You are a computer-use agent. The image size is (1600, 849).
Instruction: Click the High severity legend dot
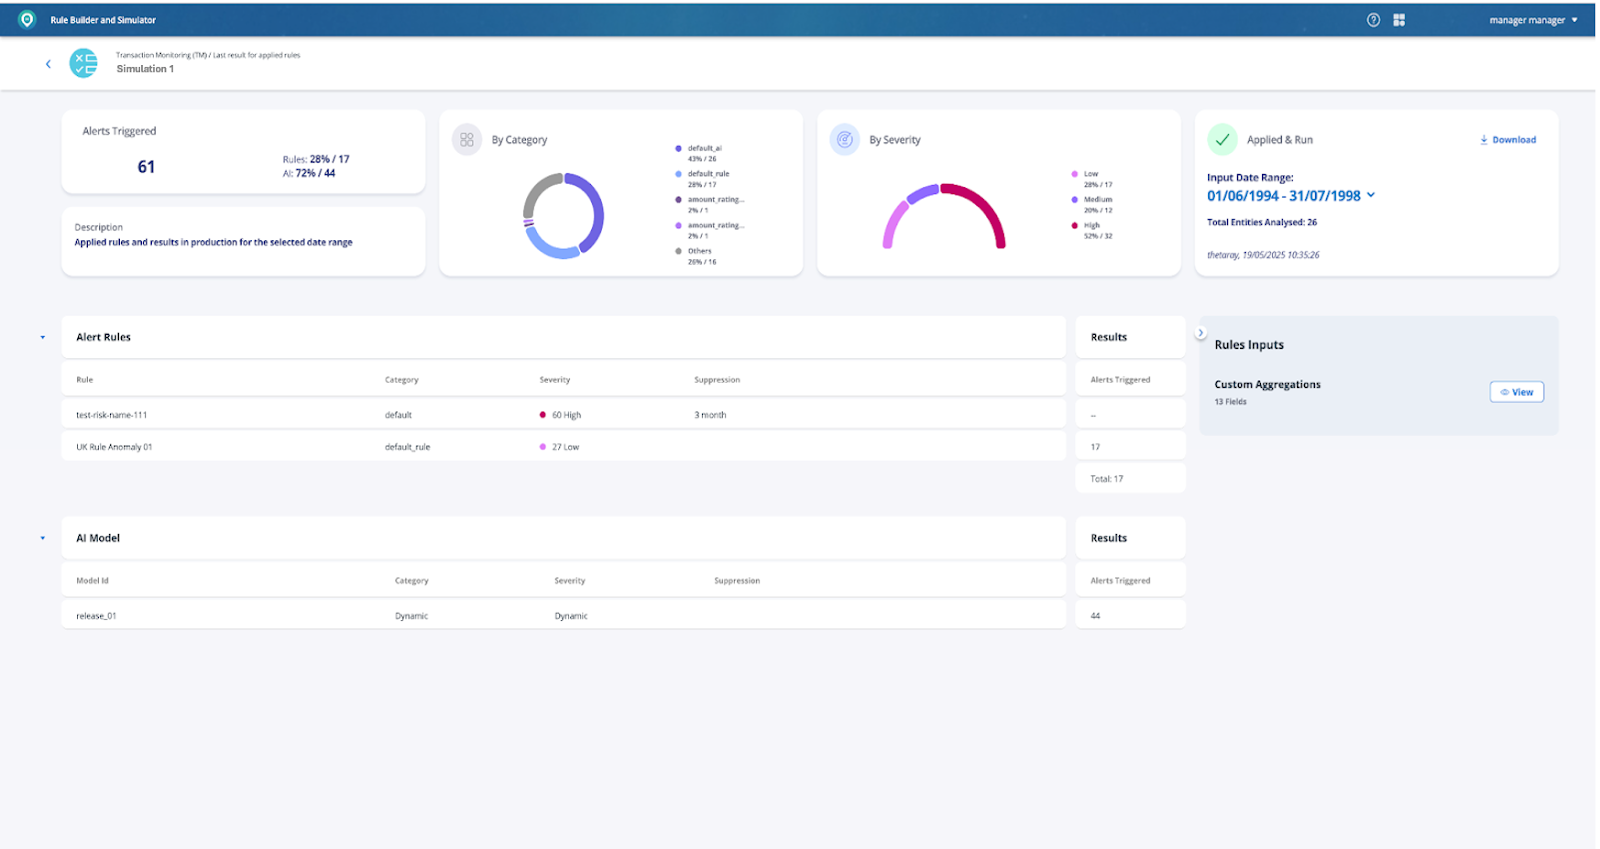point(1075,225)
